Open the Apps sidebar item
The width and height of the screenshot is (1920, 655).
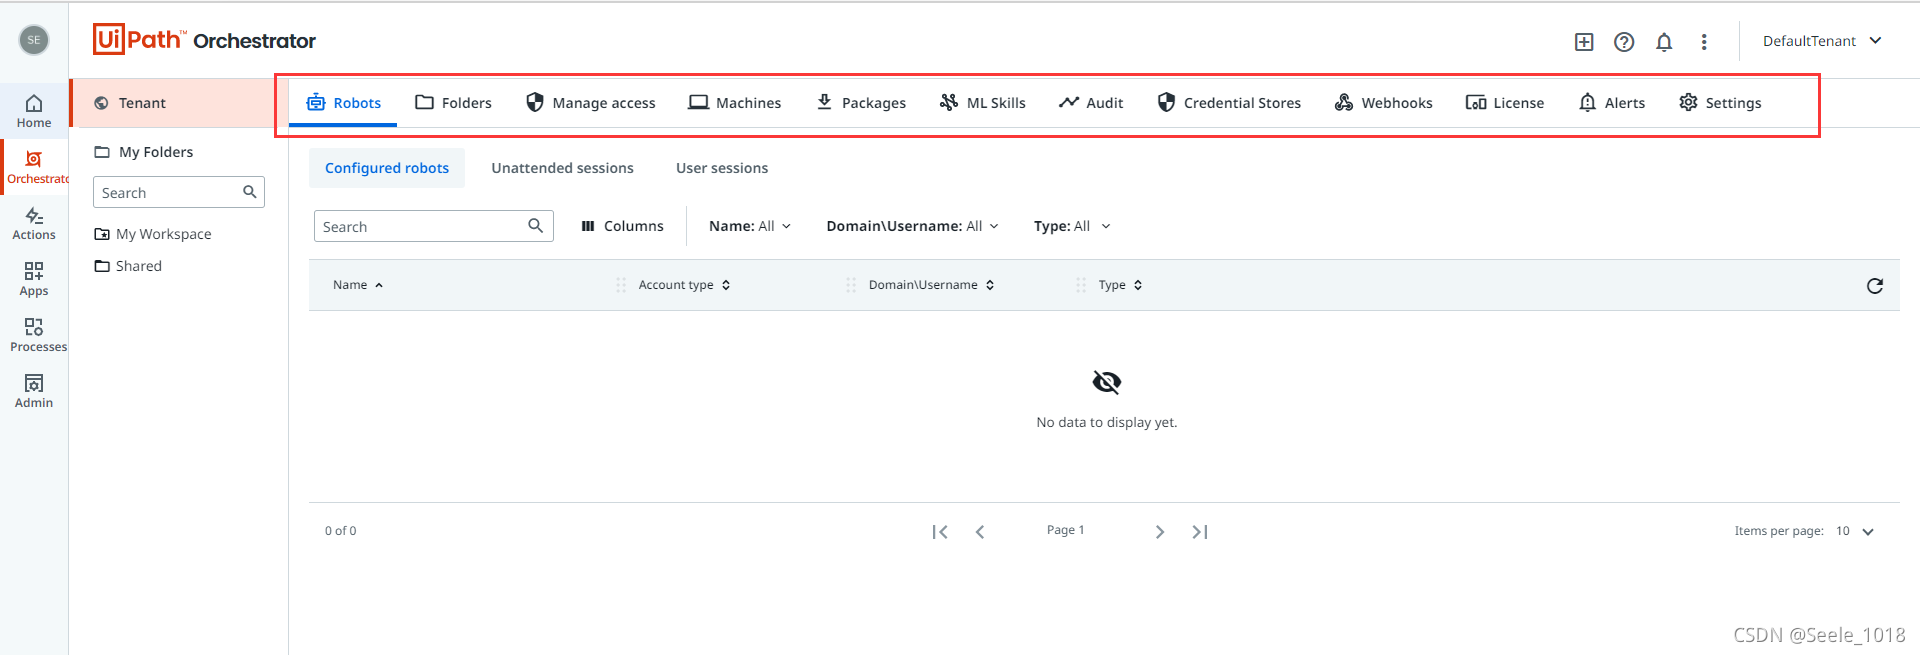tap(34, 279)
